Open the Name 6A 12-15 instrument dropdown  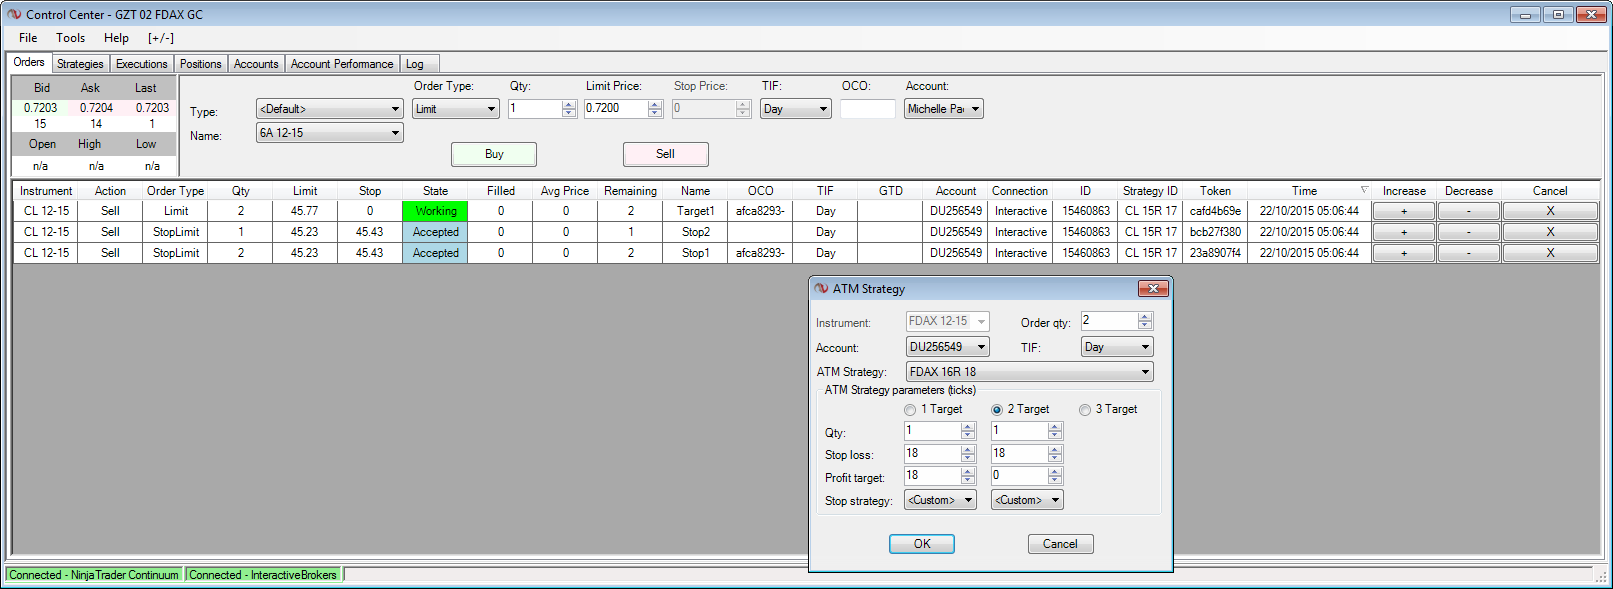point(330,133)
